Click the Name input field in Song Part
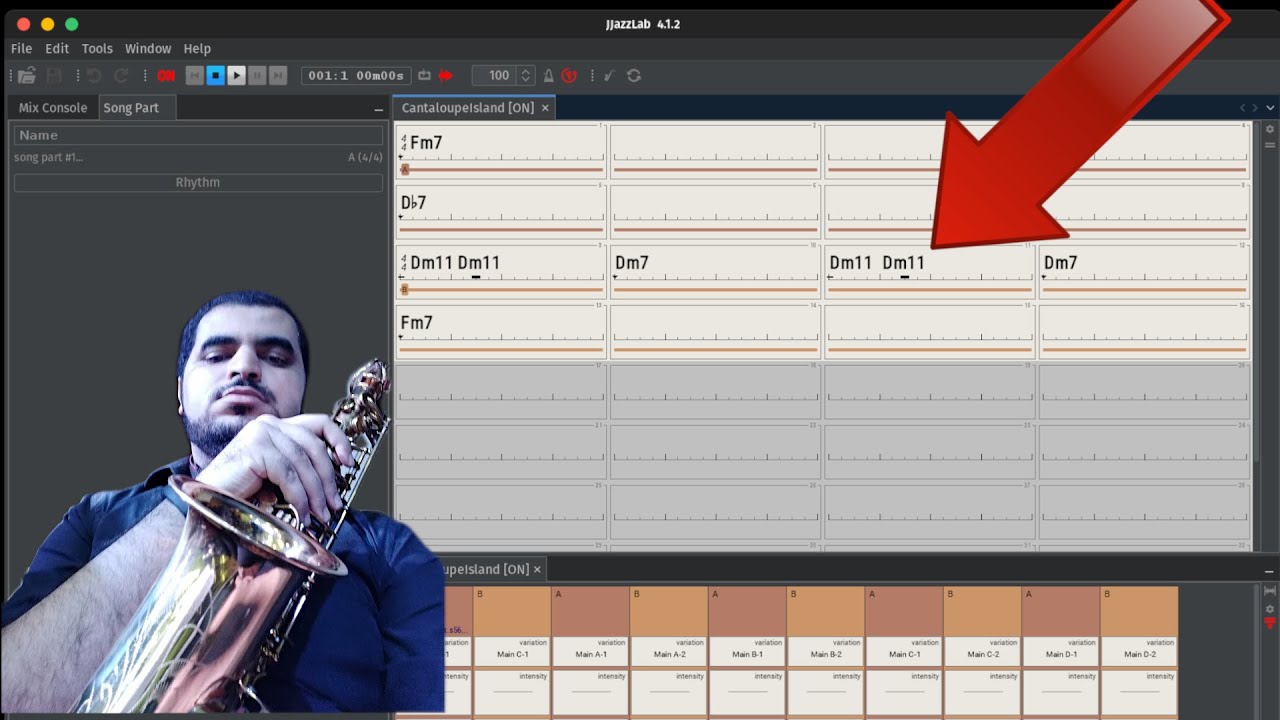The width and height of the screenshot is (1280, 720). click(198, 135)
